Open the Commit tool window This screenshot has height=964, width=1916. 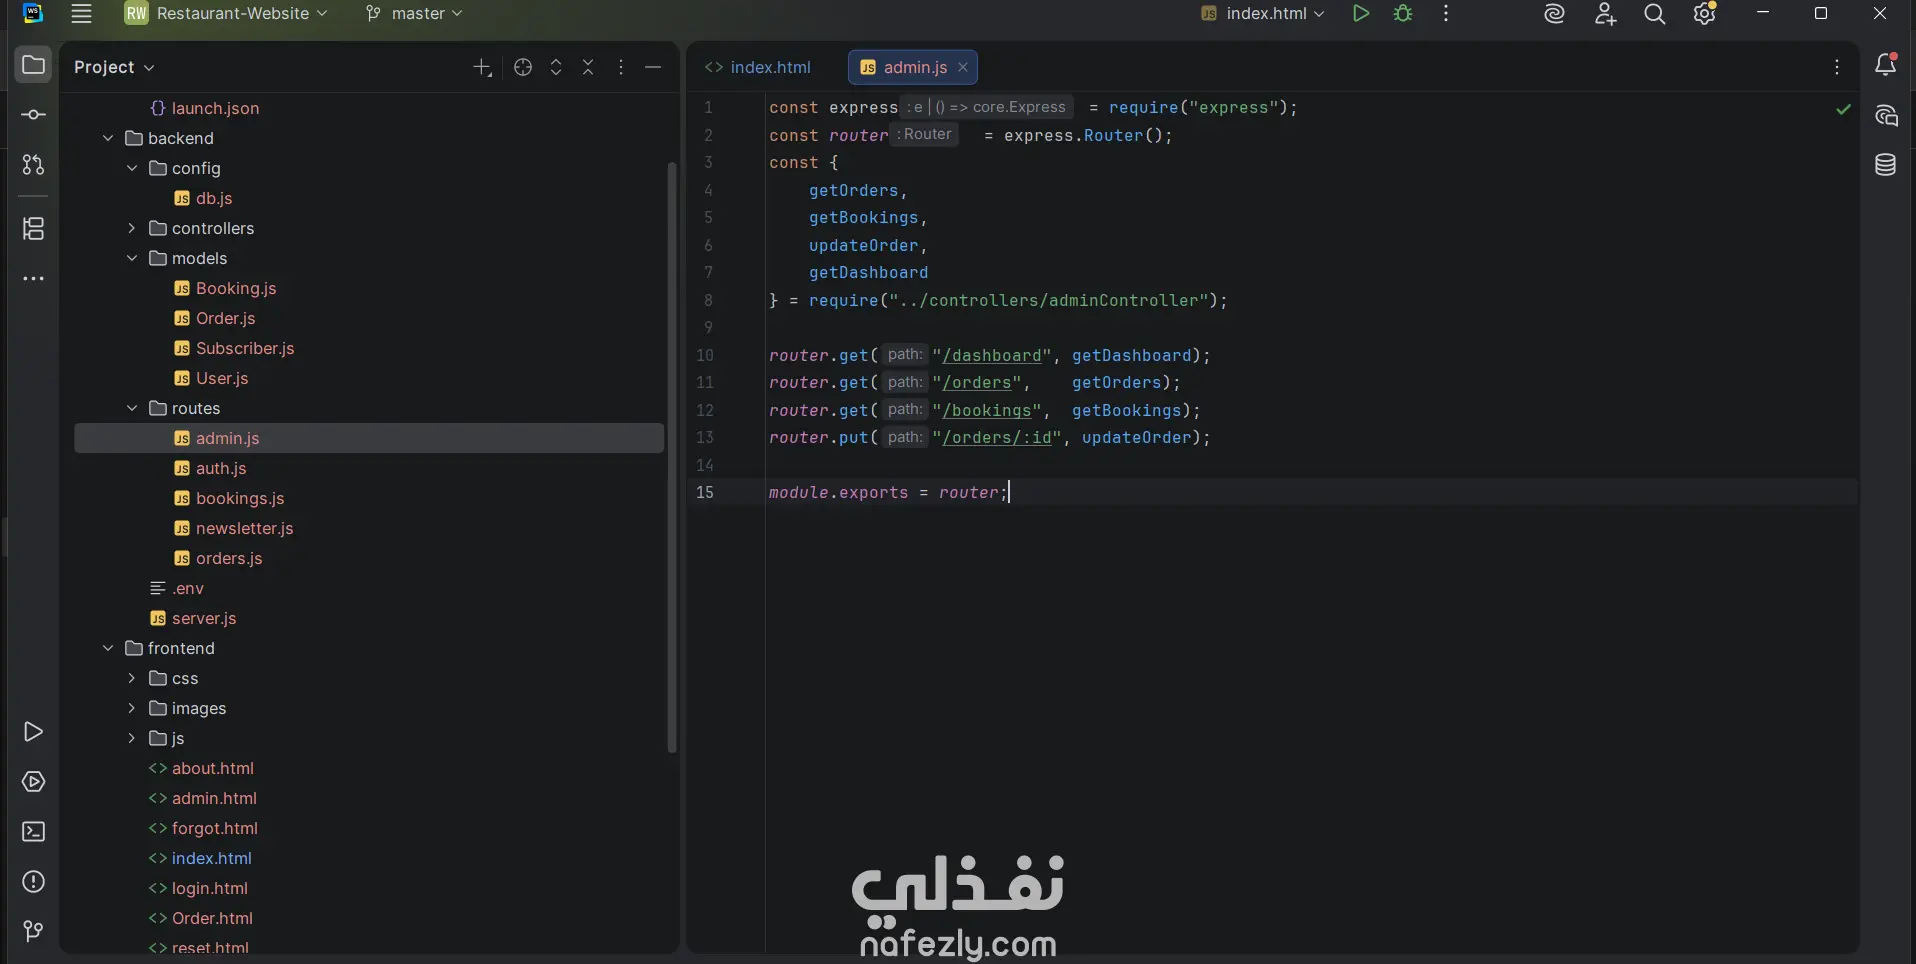[33, 115]
